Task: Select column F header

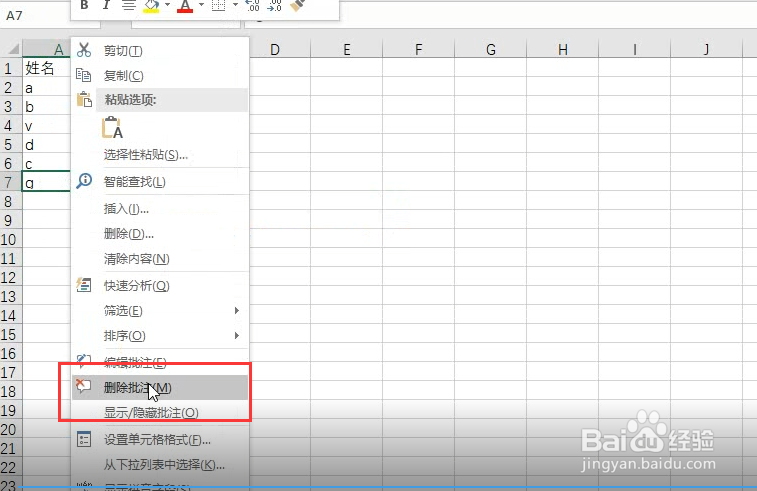Action: point(419,49)
